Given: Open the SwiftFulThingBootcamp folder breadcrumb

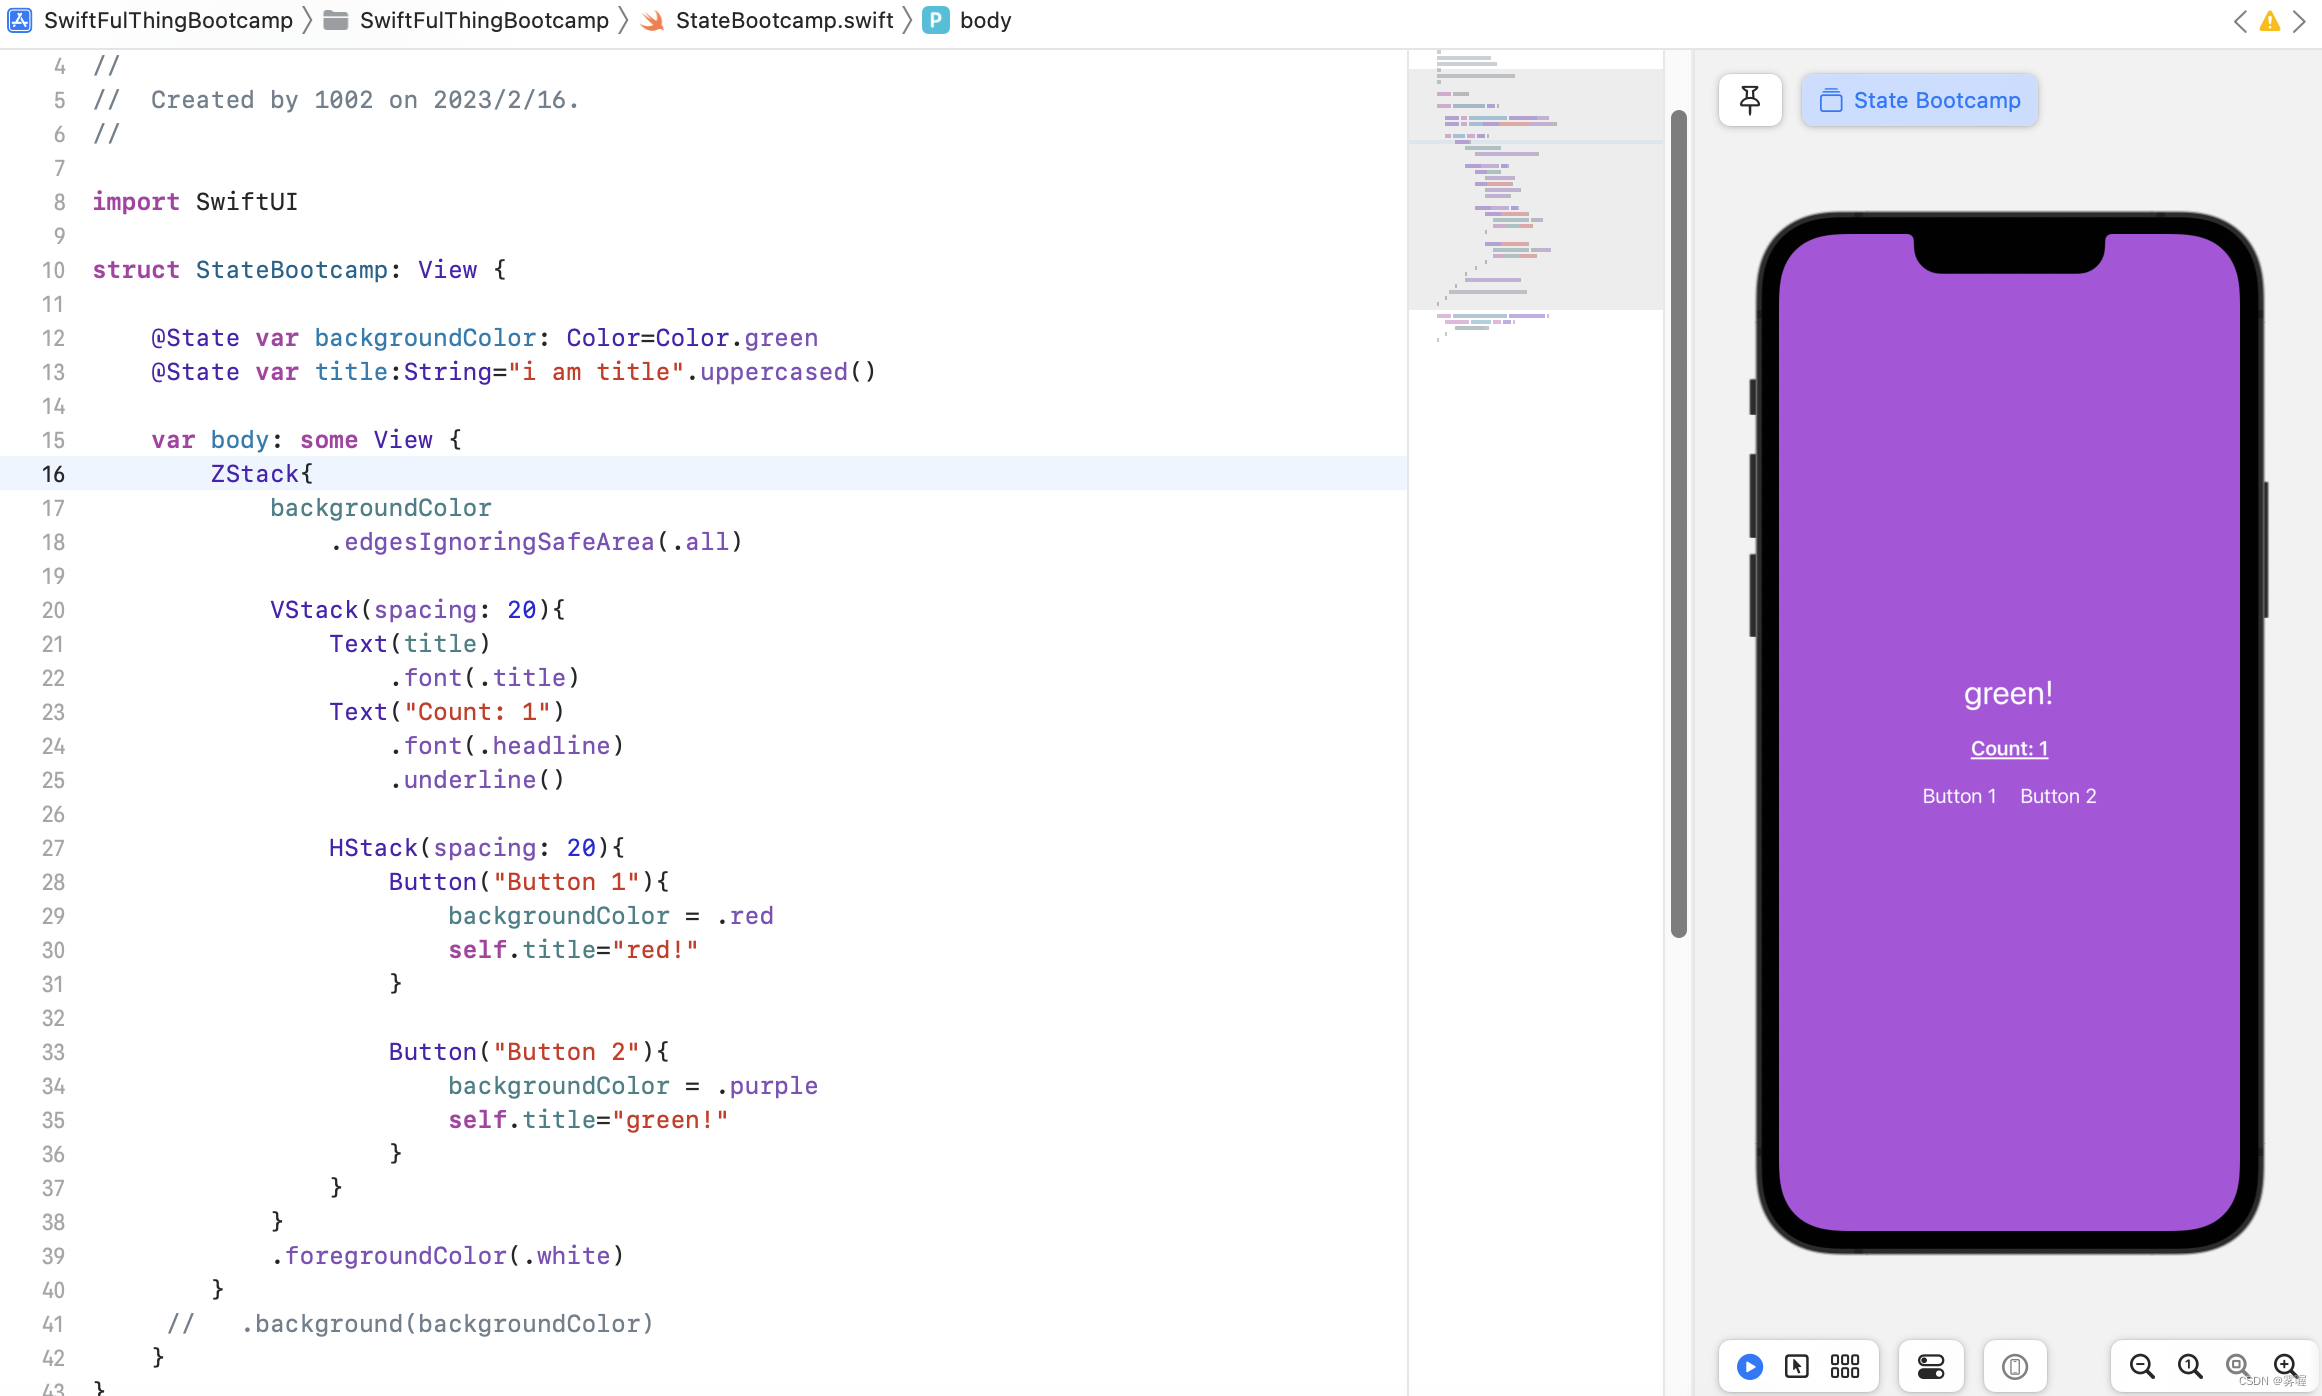Looking at the screenshot, I should 483,21.
